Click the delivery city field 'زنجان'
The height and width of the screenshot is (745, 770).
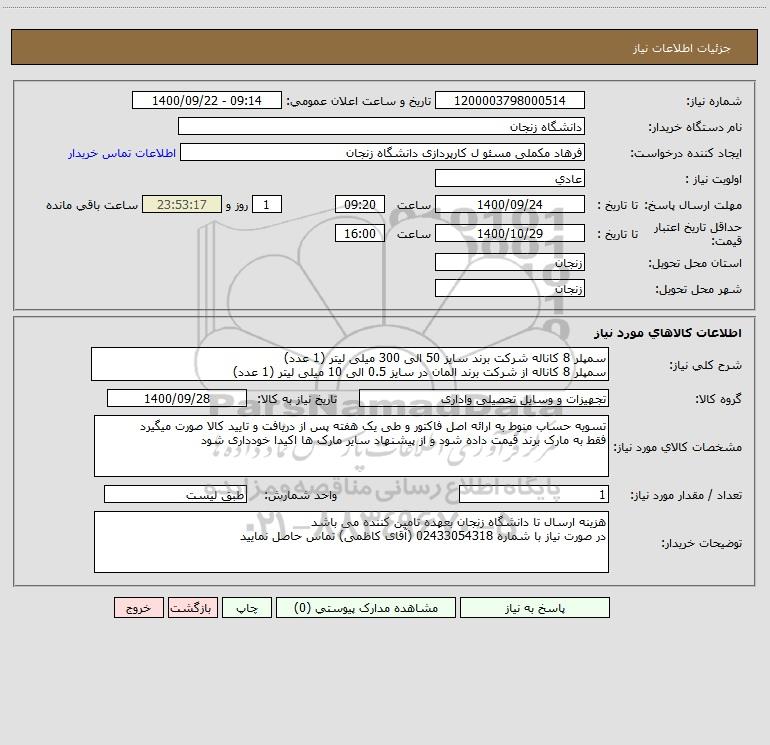[510, 288]
